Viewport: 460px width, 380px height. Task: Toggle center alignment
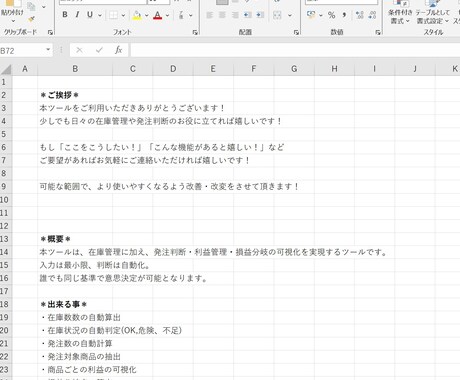222,15
